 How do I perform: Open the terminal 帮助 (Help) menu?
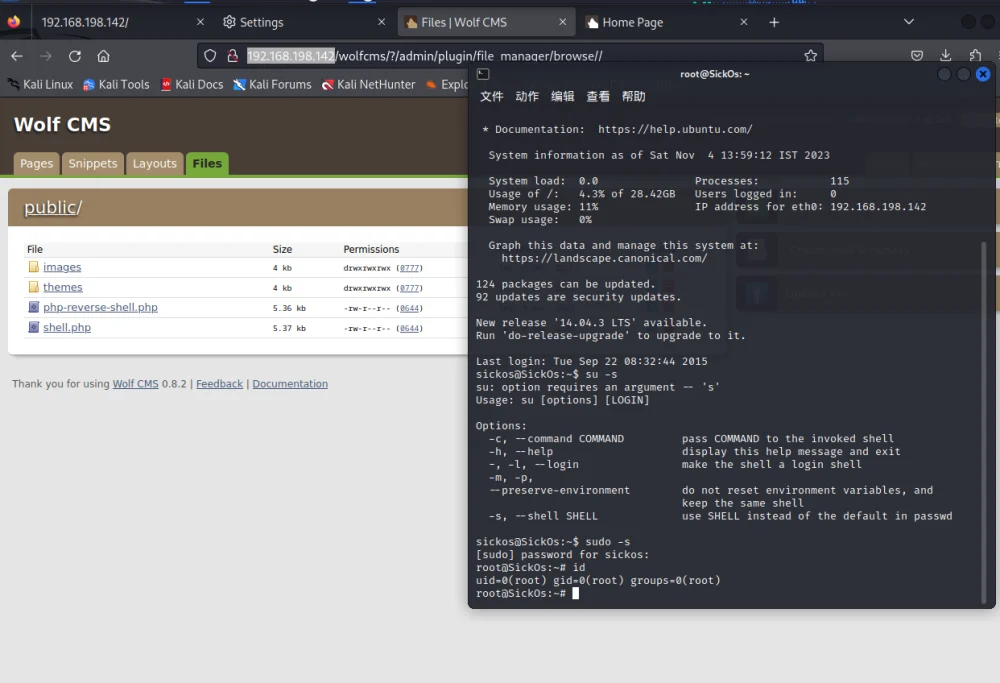[633, 96]
